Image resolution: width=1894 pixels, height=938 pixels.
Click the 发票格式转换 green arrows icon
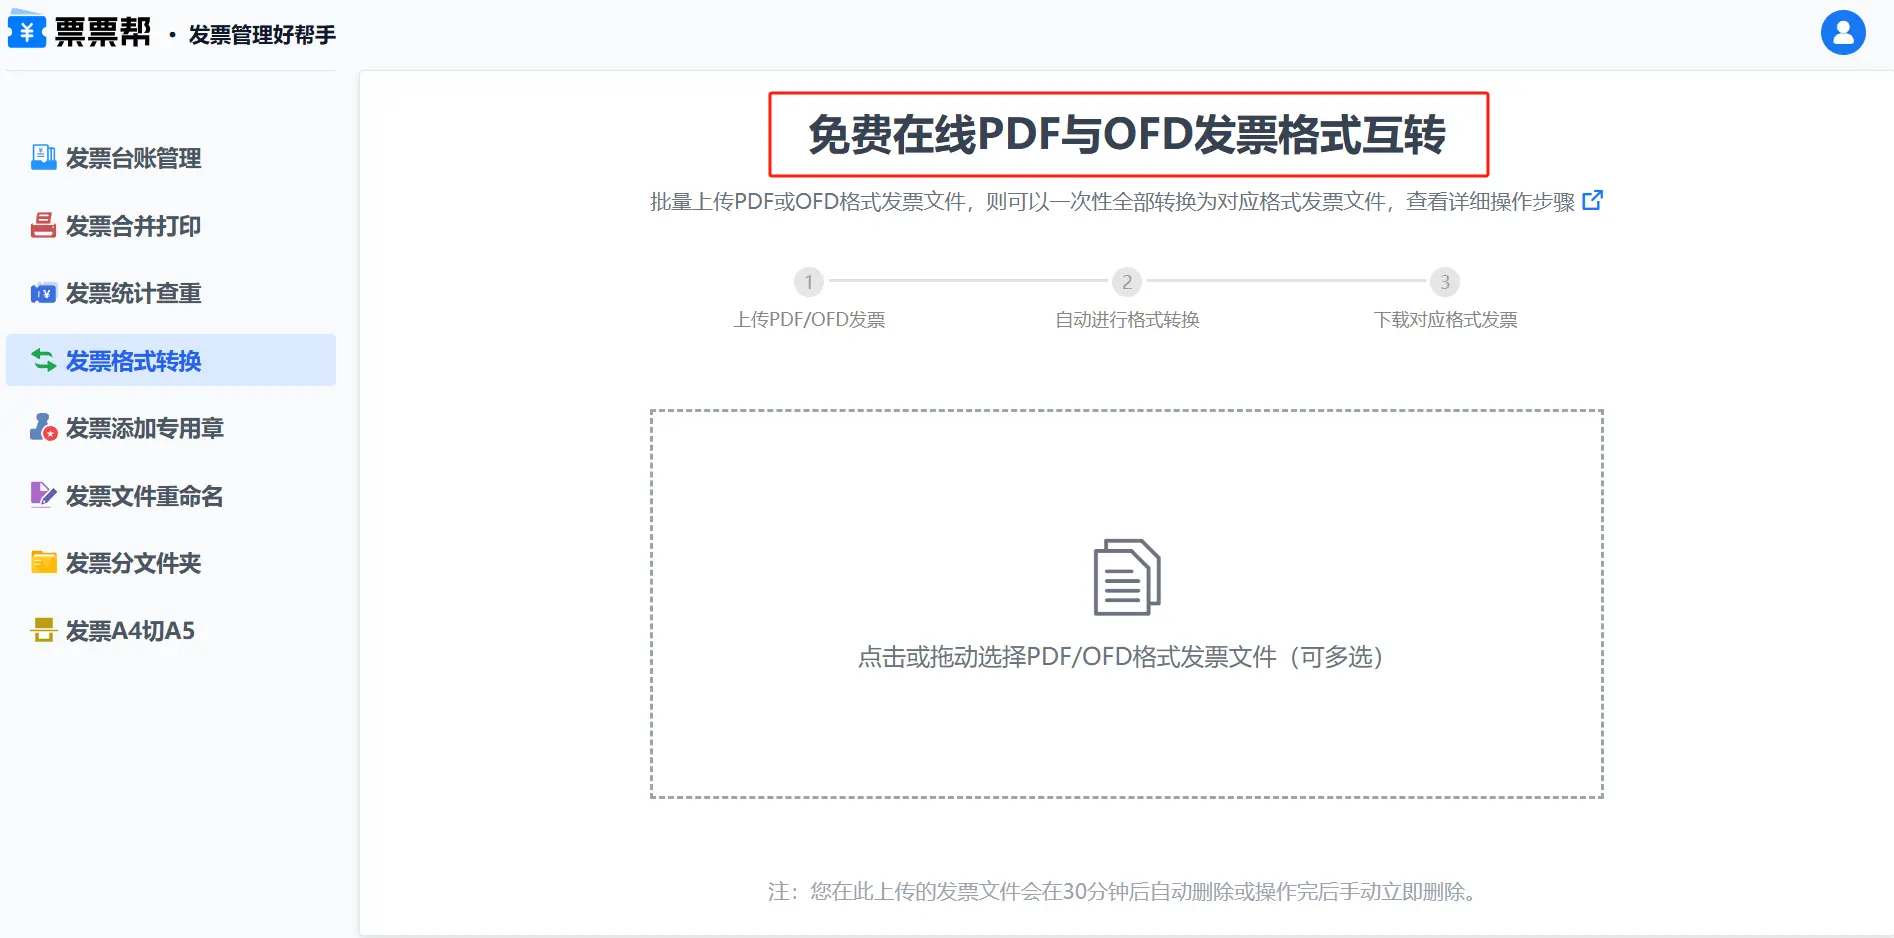[x=43, y=360]
